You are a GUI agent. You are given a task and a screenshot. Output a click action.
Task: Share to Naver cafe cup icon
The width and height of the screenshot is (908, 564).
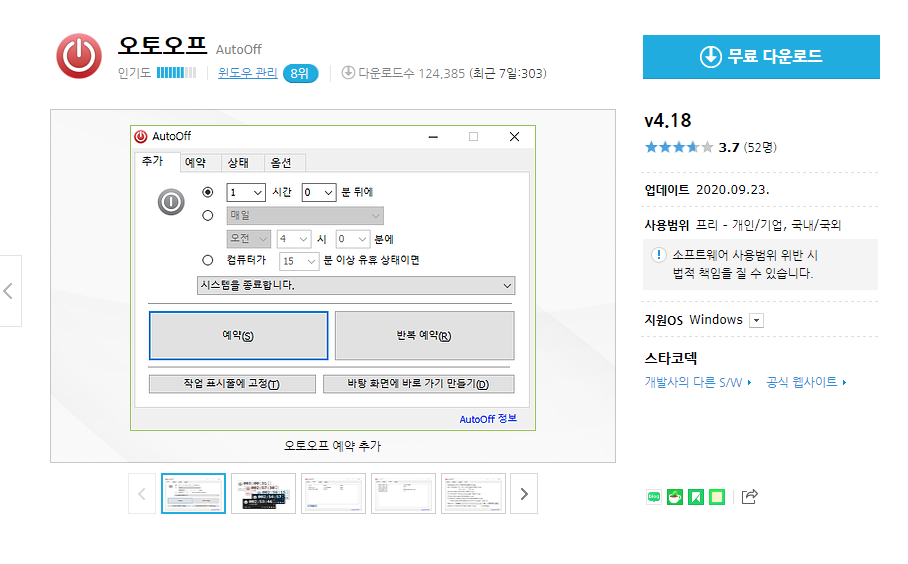675,497
